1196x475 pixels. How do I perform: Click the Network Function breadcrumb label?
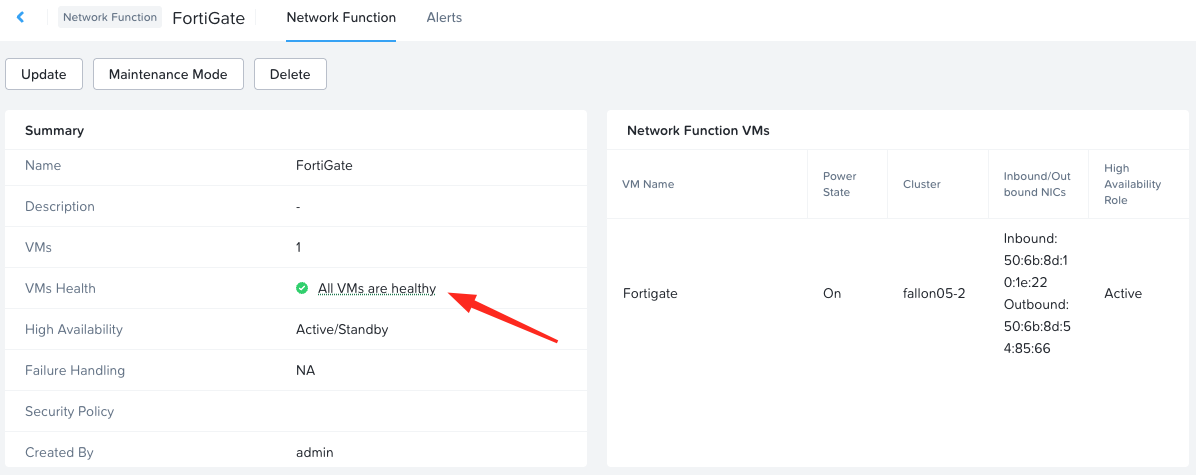click(x=110, y=17)
